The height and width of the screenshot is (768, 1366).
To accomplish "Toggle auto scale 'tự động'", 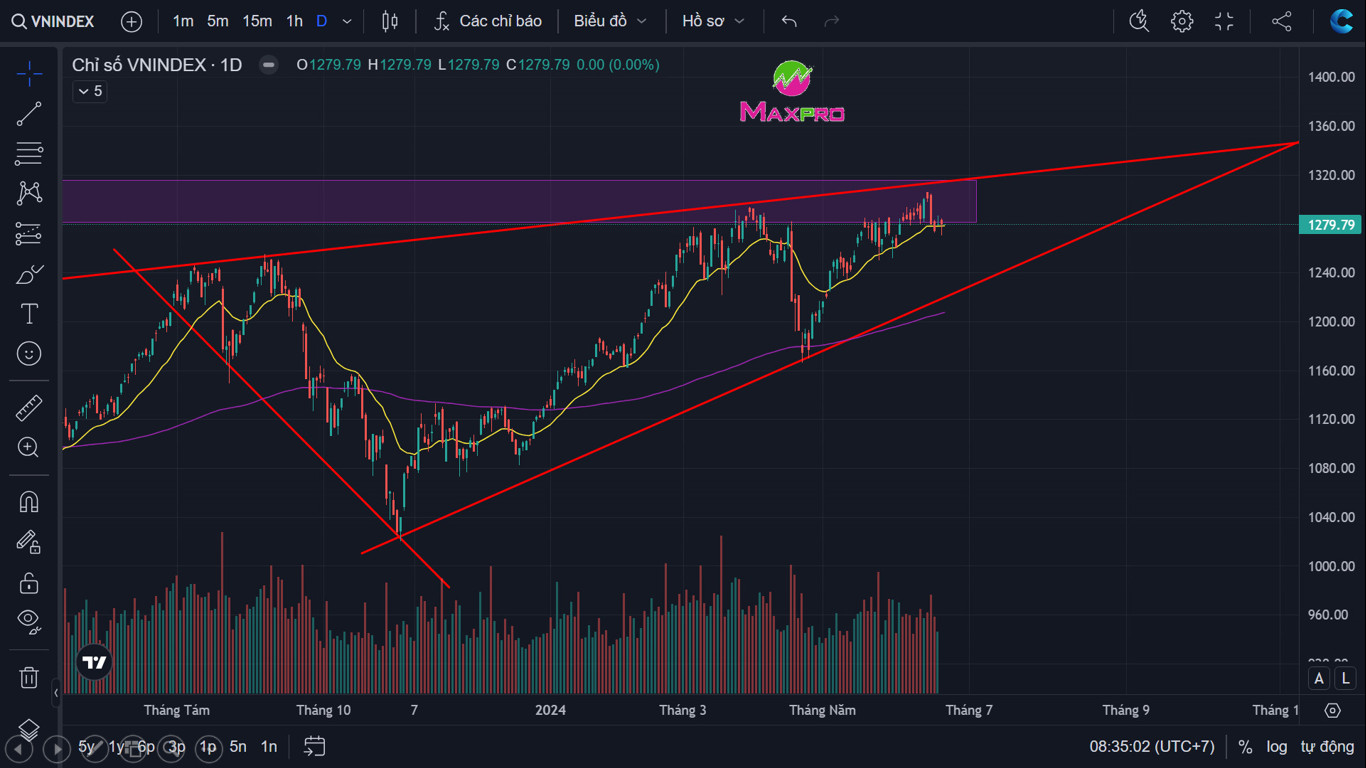I will (x=1327, y=746).
